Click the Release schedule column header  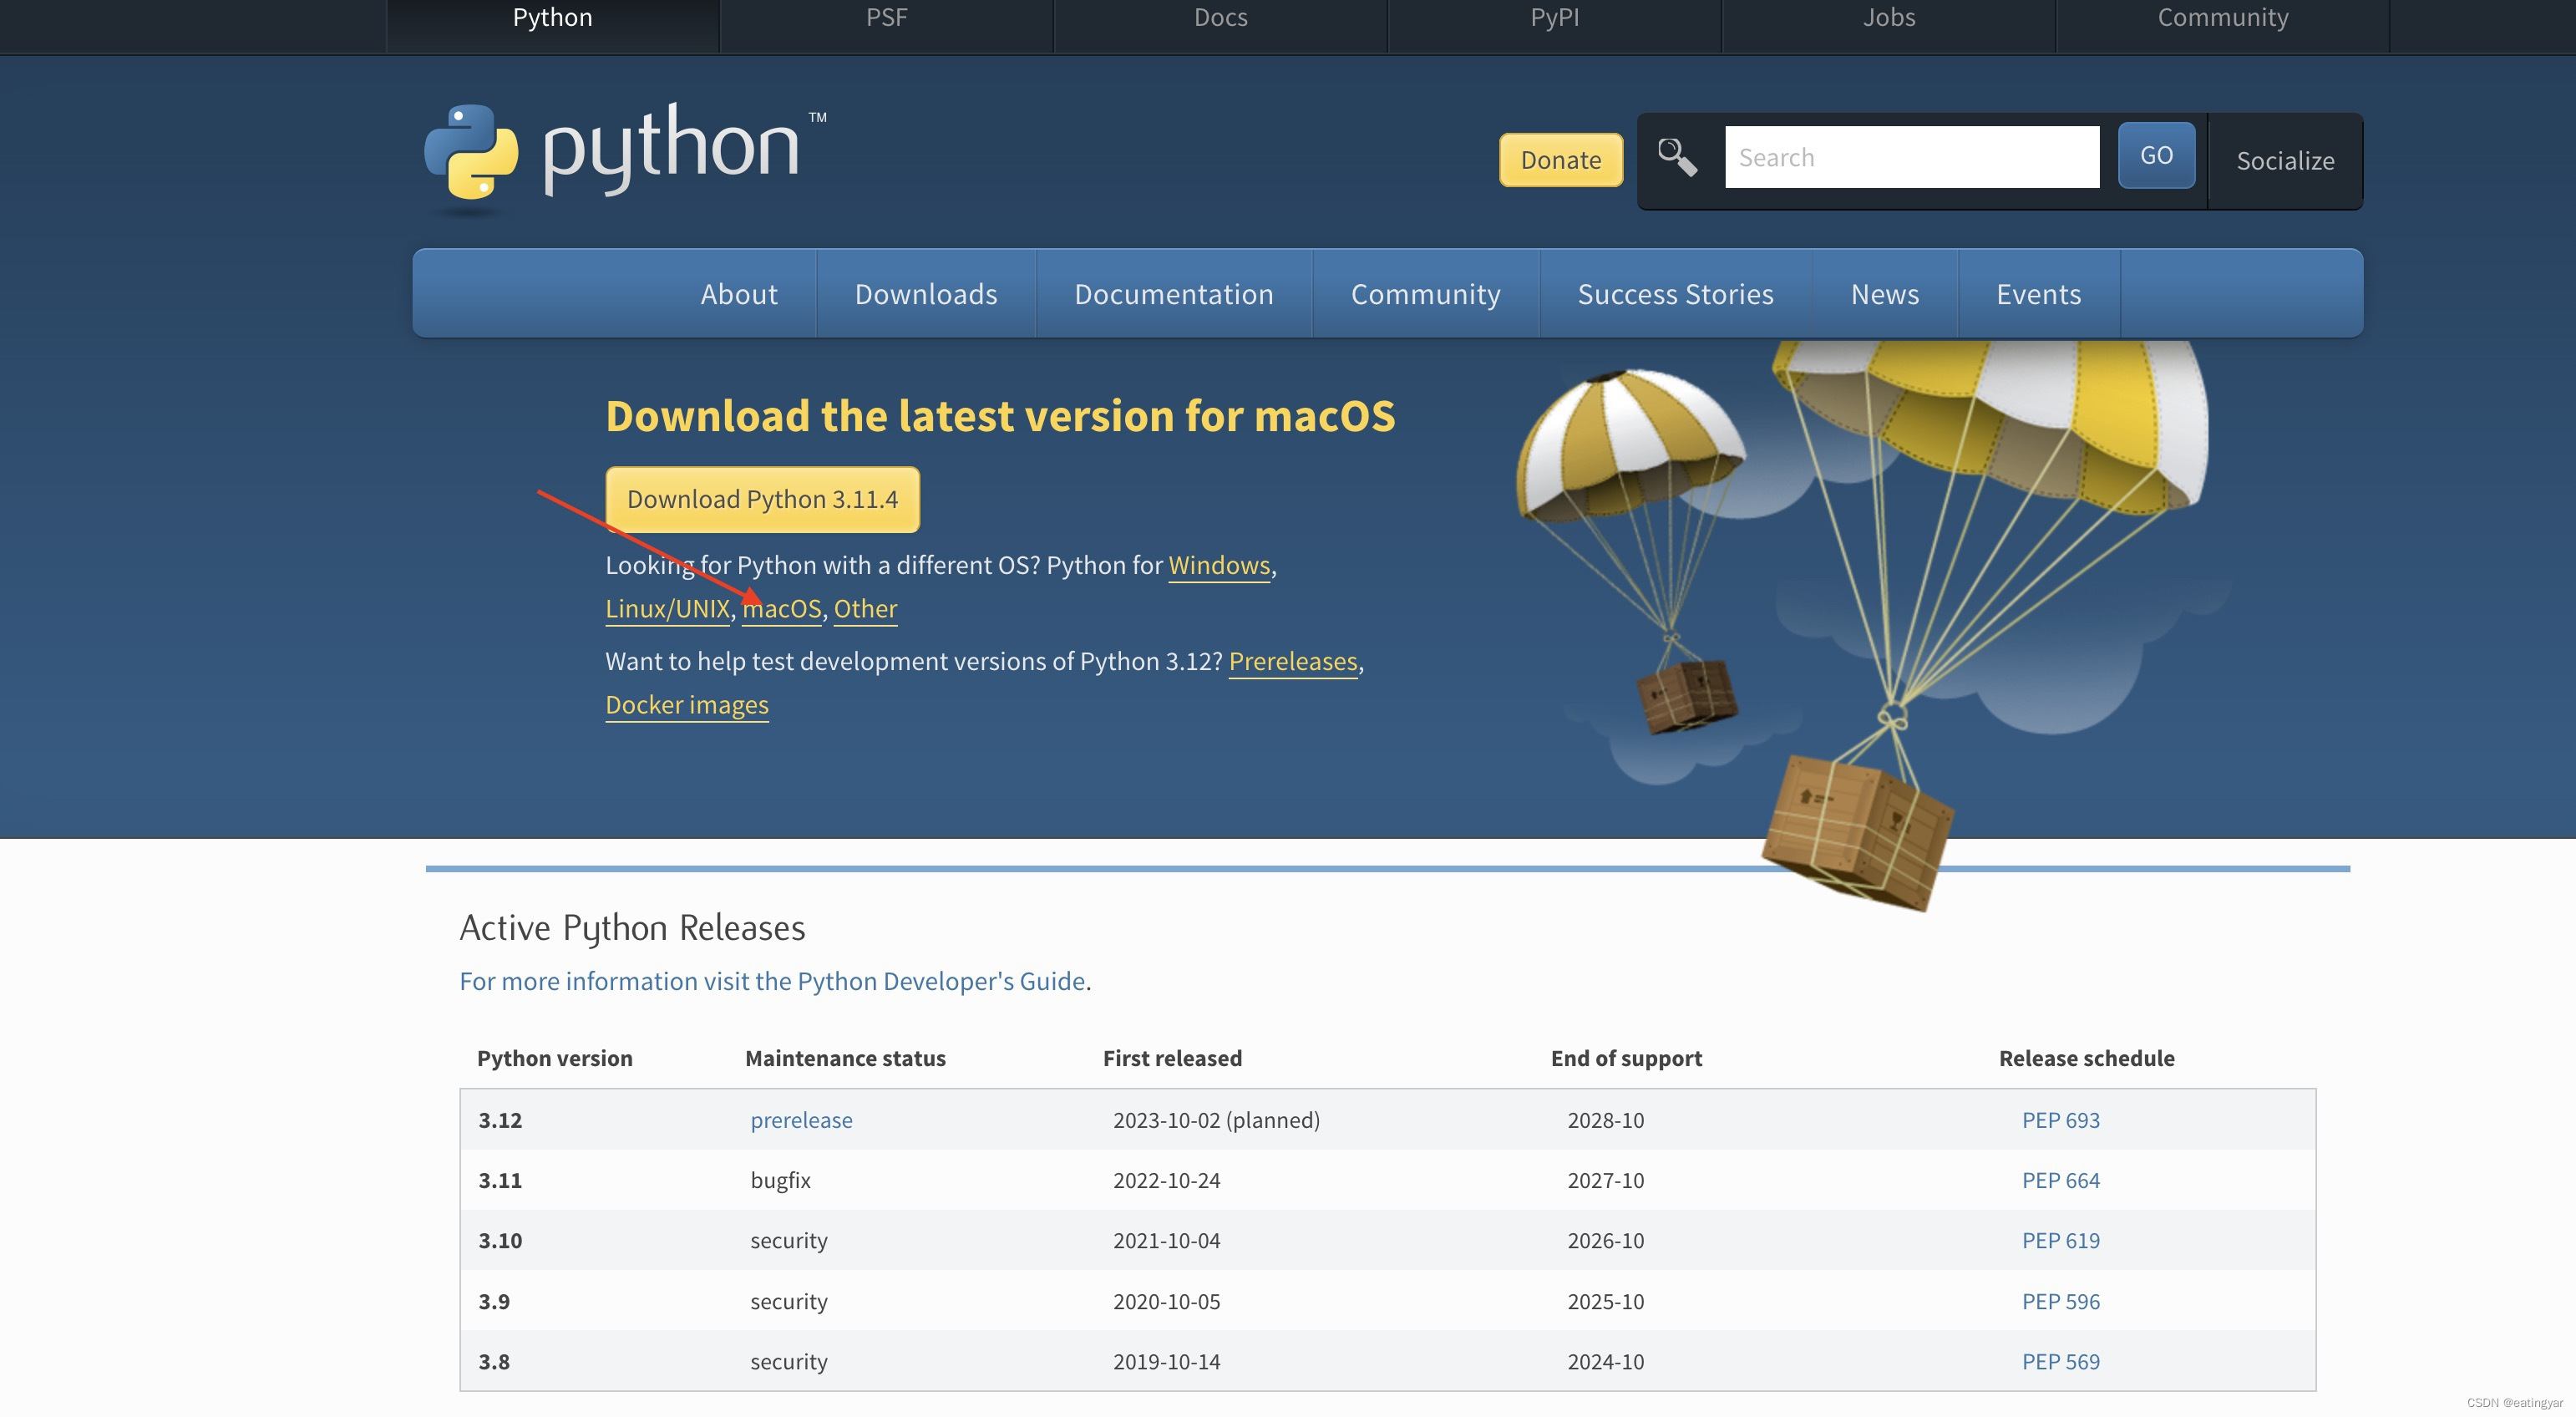tap(2086, 1058)
